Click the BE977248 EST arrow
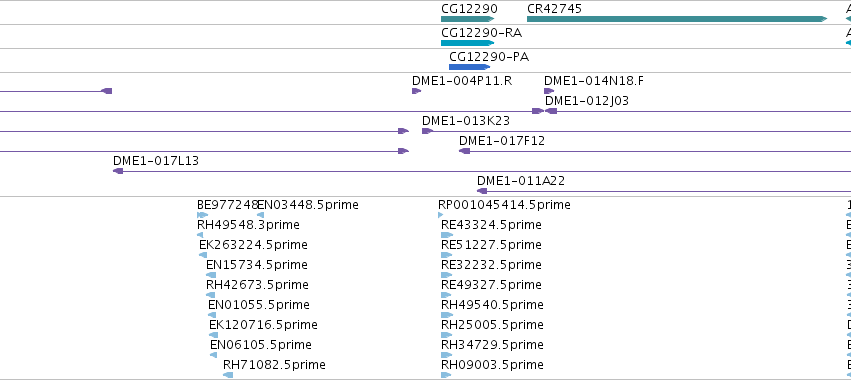This screenshot has width=851, height=380. point(202,215)
